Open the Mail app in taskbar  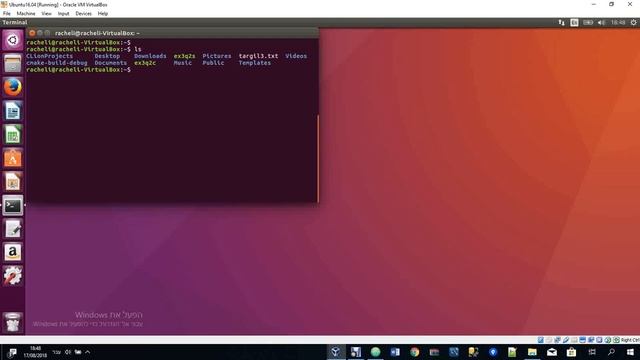552,352
